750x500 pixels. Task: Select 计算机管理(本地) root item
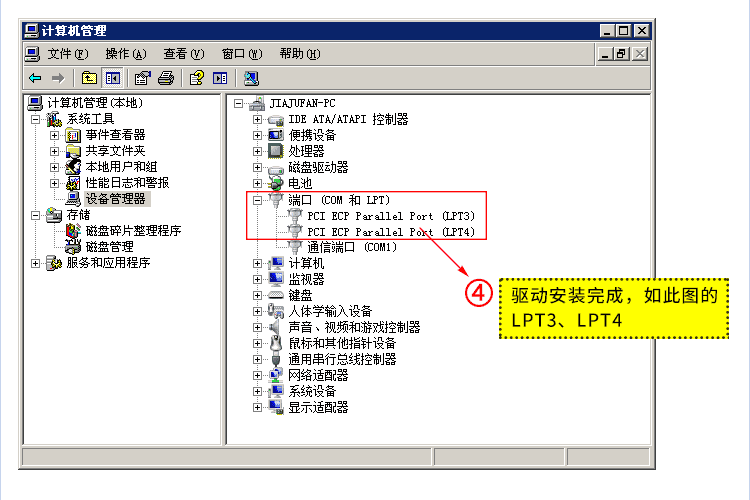coord(95,103)
